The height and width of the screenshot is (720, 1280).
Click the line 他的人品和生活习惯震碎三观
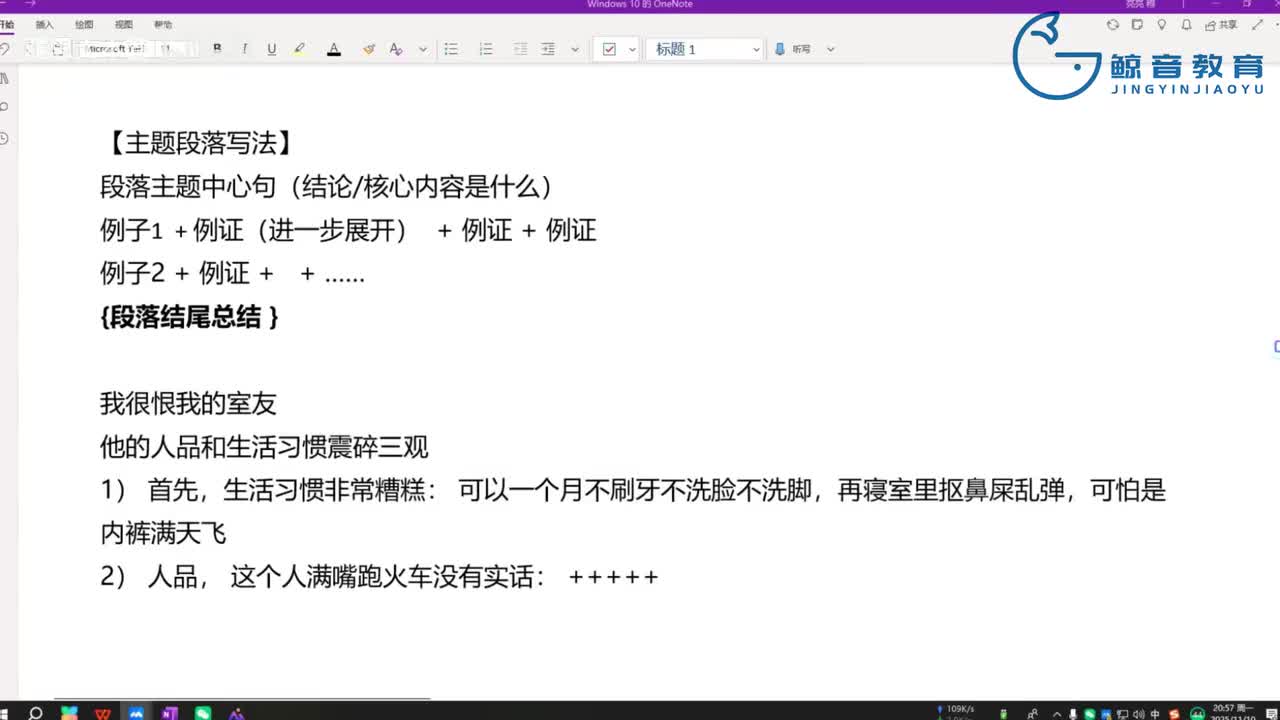[264, 447]
